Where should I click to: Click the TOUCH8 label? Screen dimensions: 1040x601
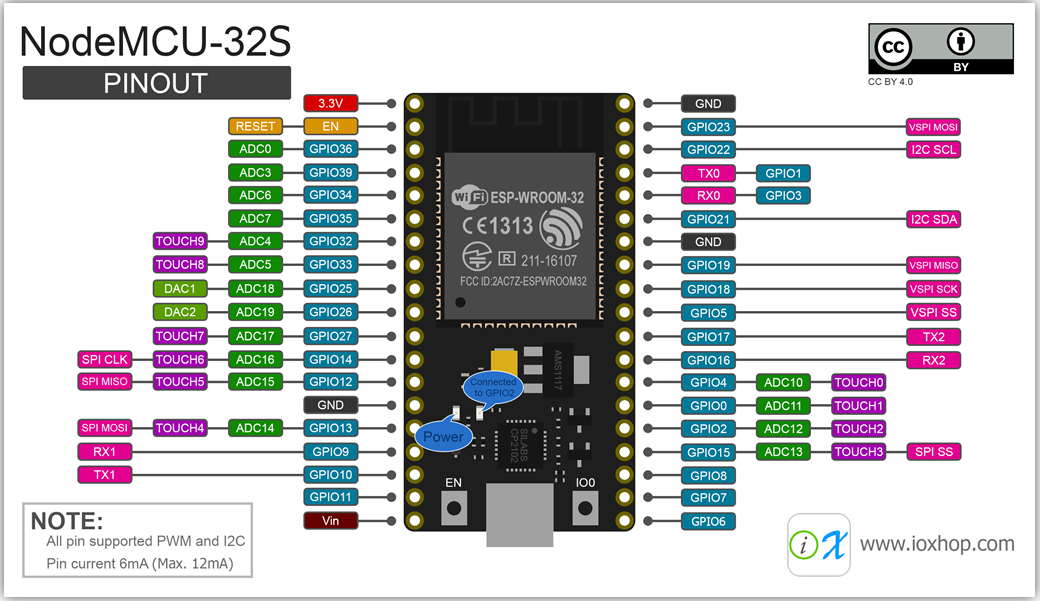[180, 265]
